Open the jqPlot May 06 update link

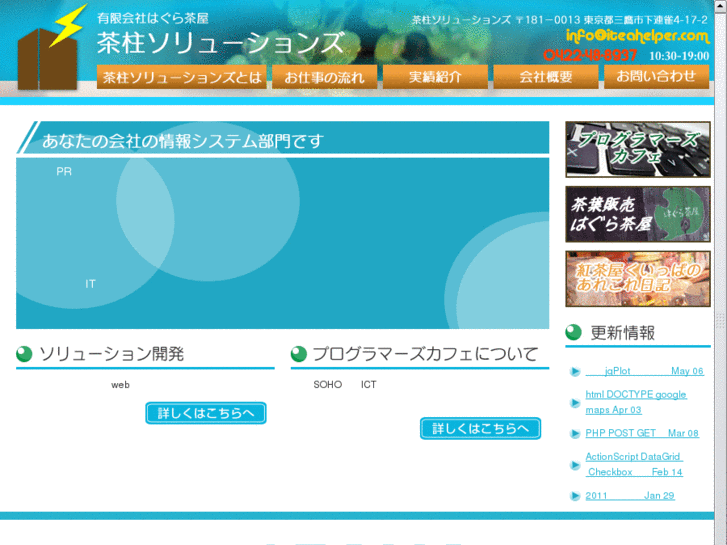click(x=644, y=371)
